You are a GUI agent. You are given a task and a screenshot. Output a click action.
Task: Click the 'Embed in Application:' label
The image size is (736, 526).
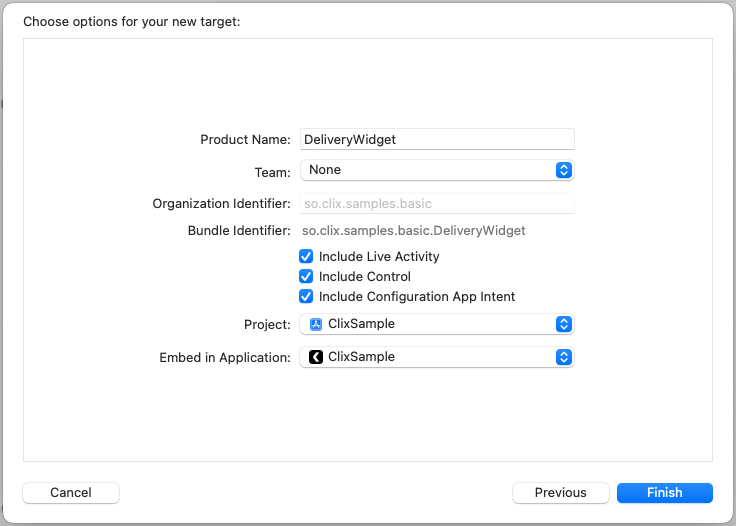point(225,358)
